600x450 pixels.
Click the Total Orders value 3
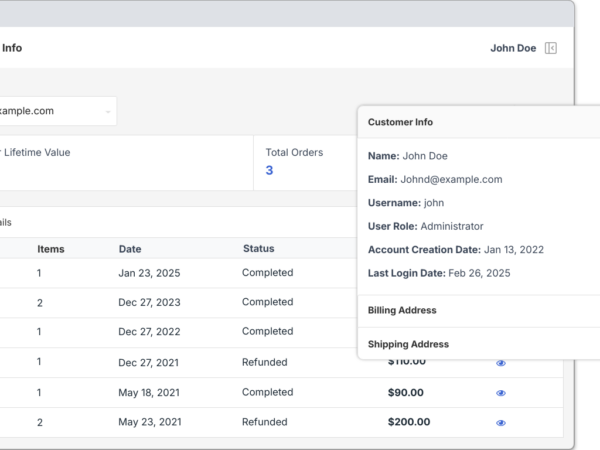pos(269,170)
